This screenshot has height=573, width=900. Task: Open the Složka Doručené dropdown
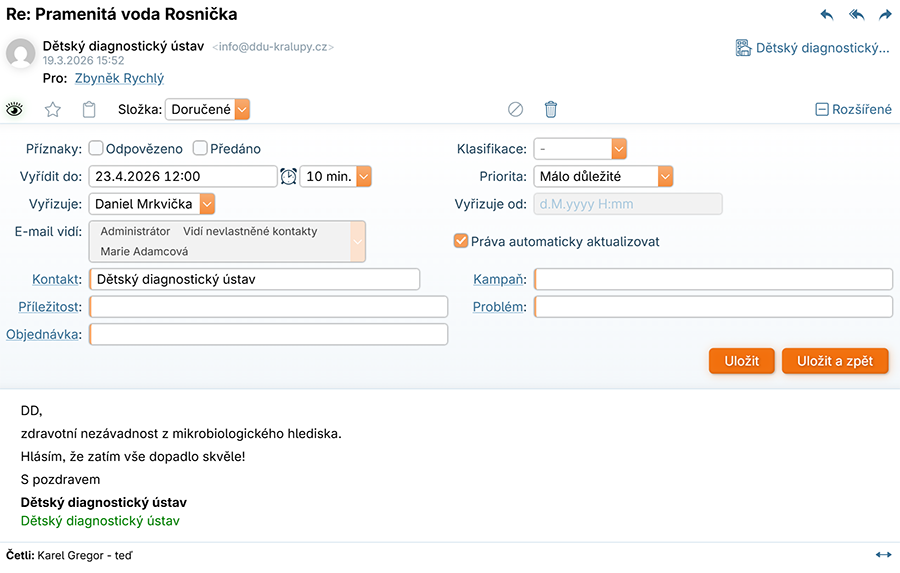tap(241, 110)
